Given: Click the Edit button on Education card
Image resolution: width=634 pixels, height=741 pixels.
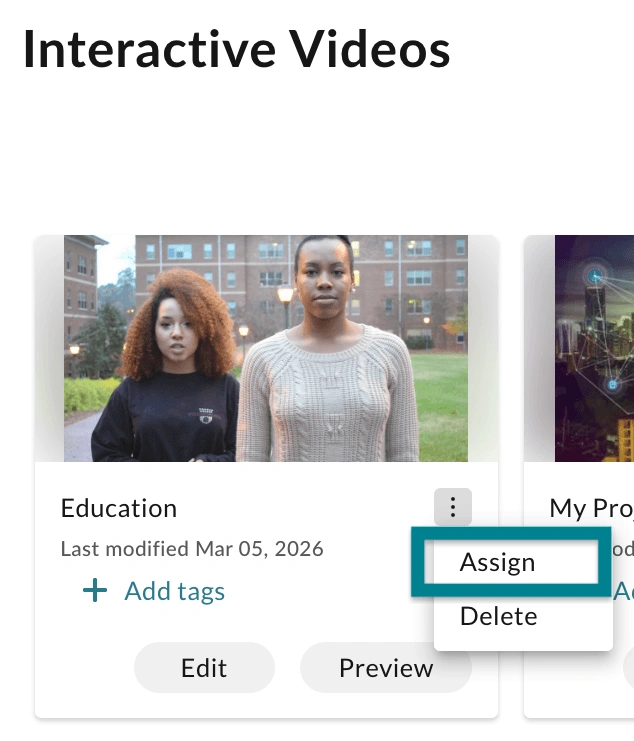Looking at the screenshot, I should (x=204, y=668).
